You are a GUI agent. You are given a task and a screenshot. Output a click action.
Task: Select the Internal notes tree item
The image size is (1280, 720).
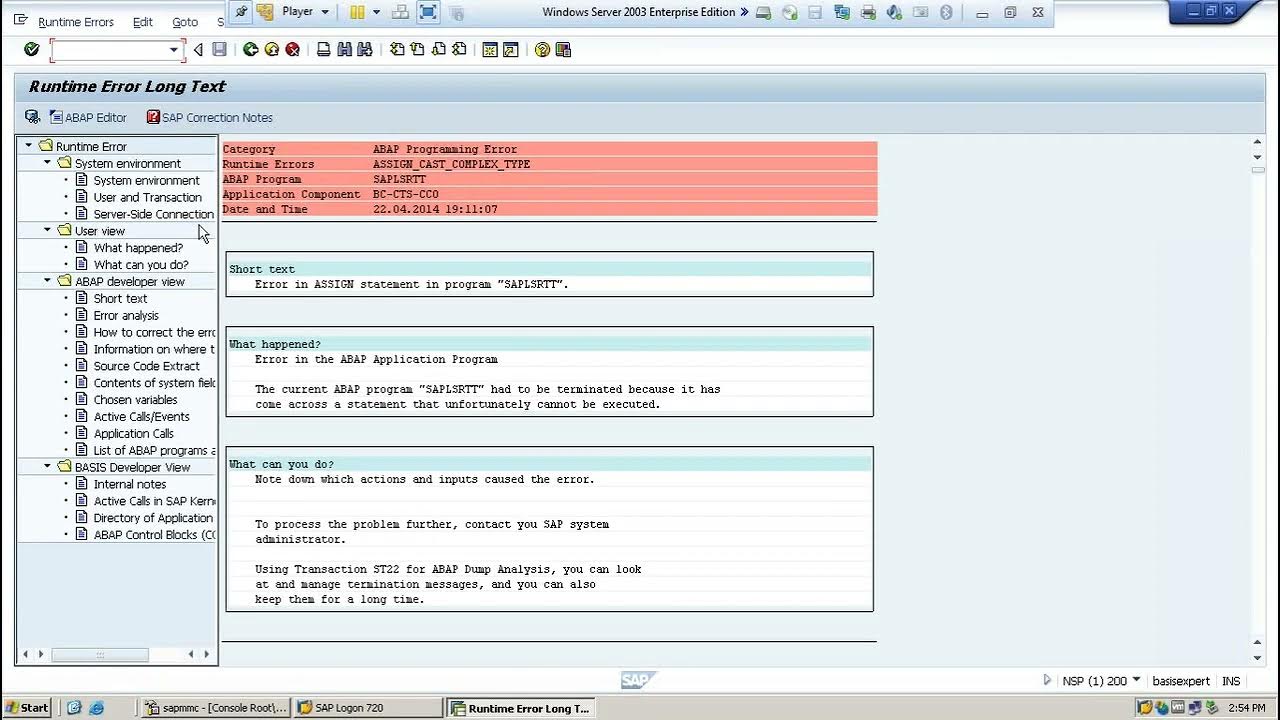130,484
